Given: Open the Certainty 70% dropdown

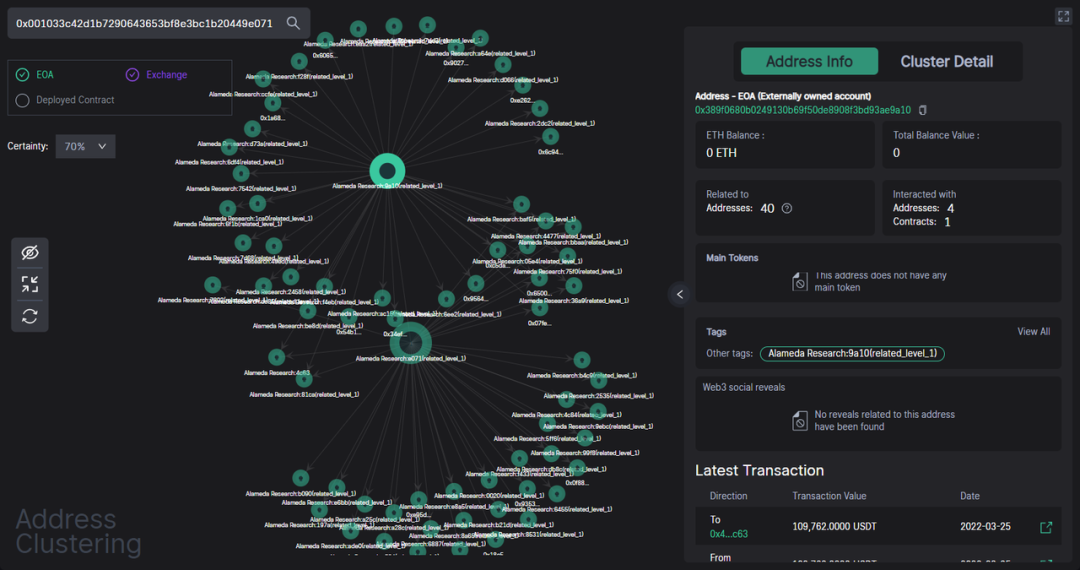Looking at the screenshot, I should tap(85, 147).
